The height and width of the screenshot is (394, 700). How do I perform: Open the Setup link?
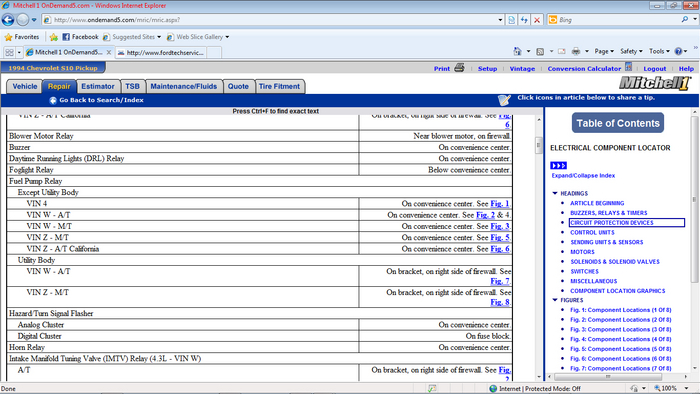pos(487,69)
